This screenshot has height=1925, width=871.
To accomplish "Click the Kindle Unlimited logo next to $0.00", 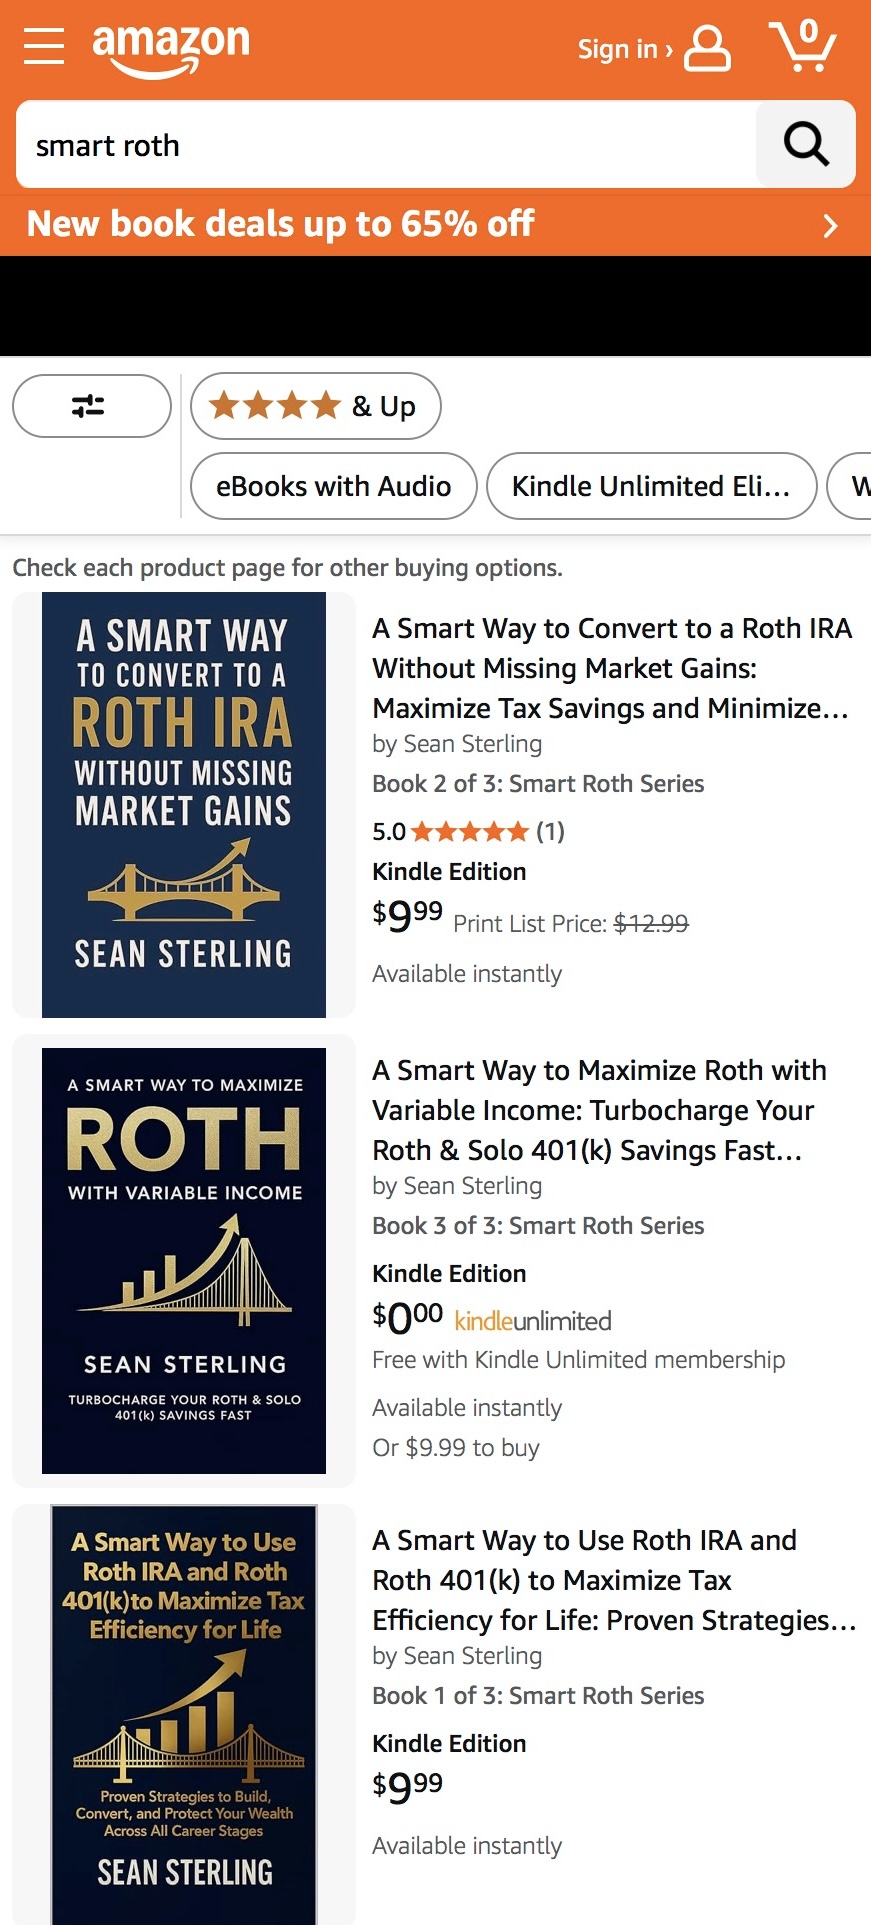I will point(530,1319).
